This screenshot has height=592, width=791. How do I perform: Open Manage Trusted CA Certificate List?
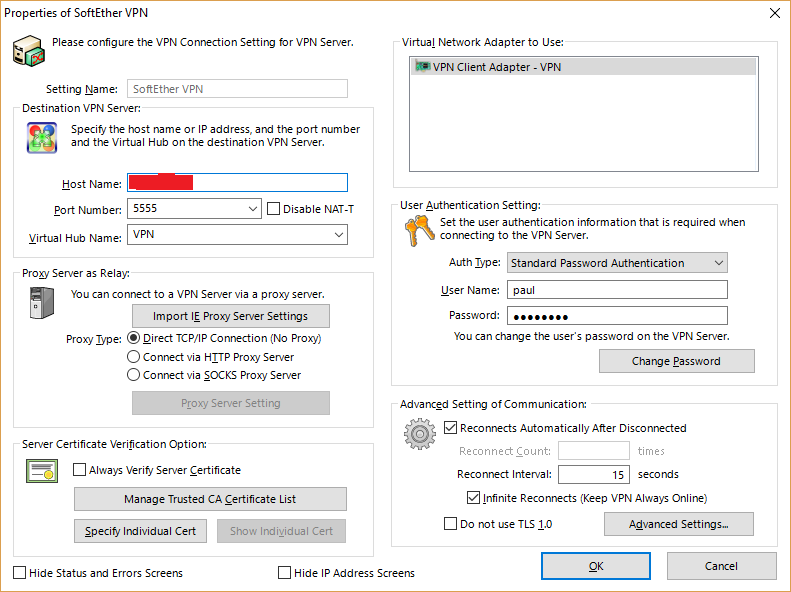click(x=210, y=499)
